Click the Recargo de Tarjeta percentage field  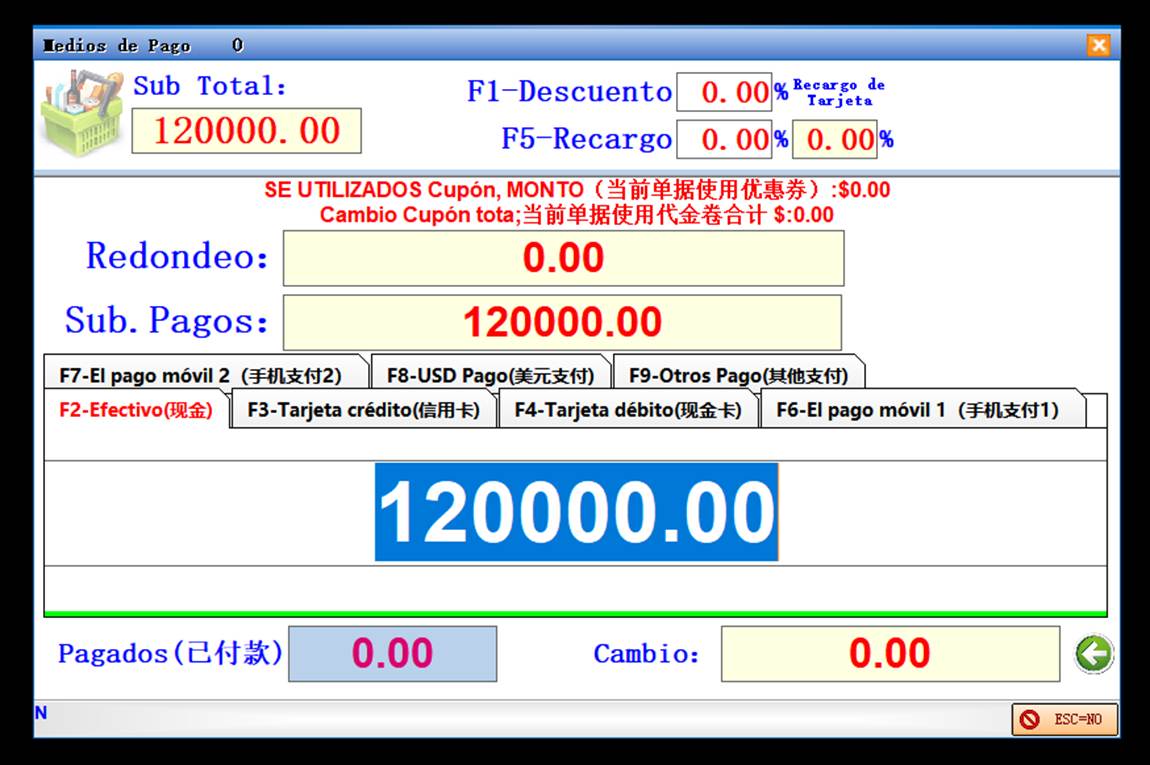coord(834,140)
